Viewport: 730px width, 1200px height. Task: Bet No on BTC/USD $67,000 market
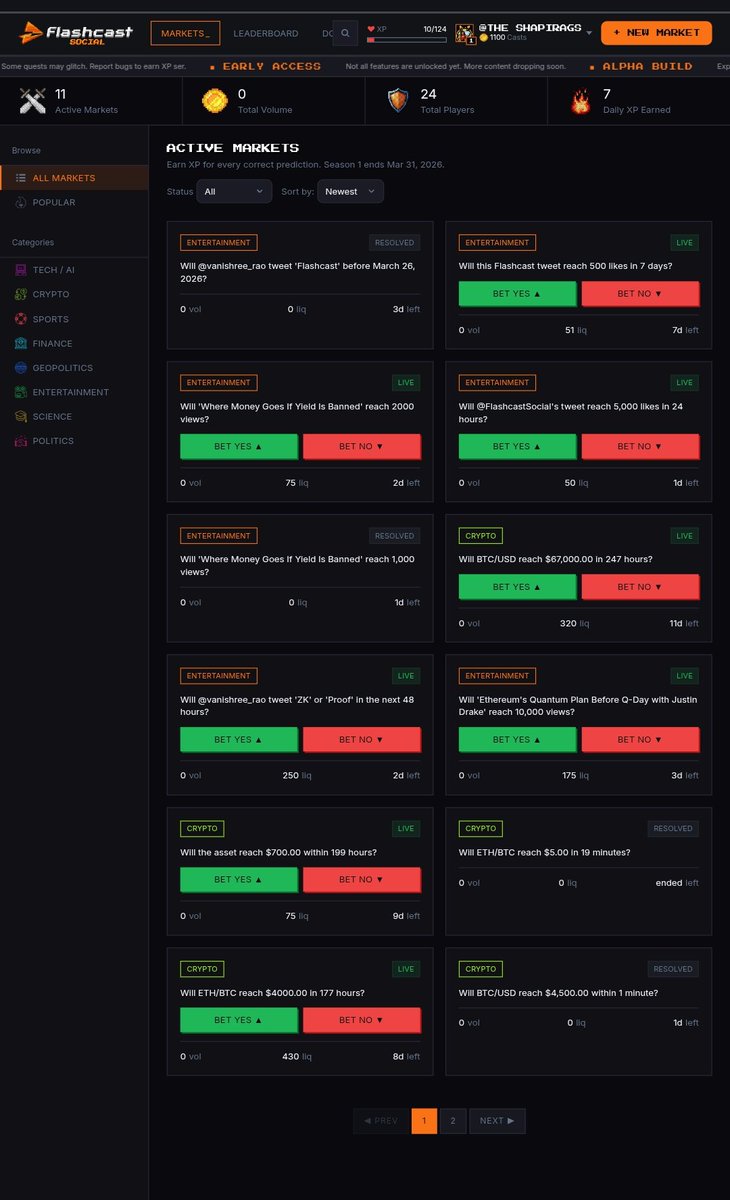pyautogui.click(x=640, y=587)
